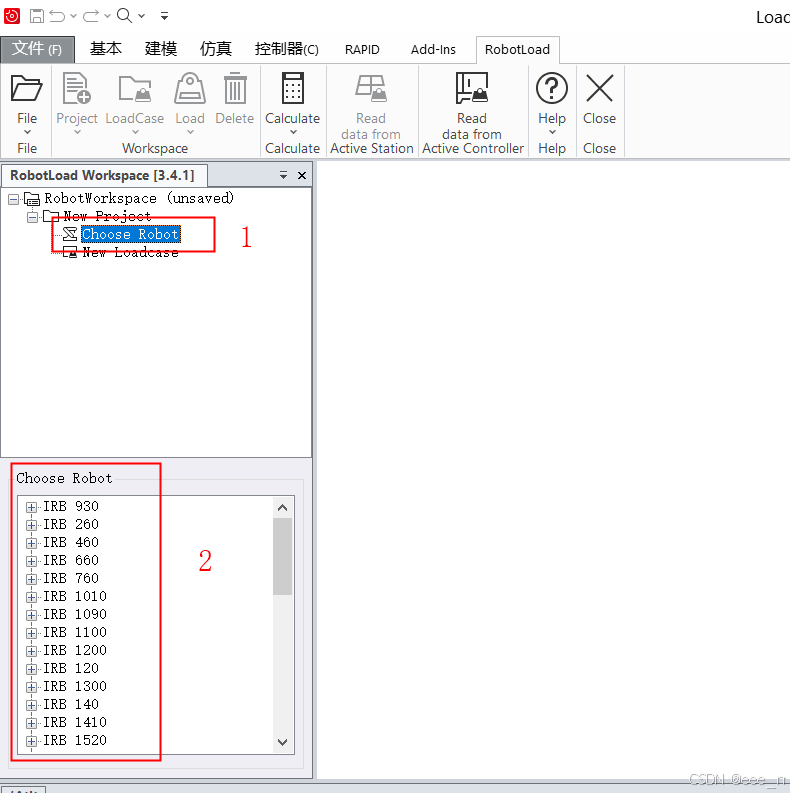Save using the quick access floppy icon

pos(36,16)
